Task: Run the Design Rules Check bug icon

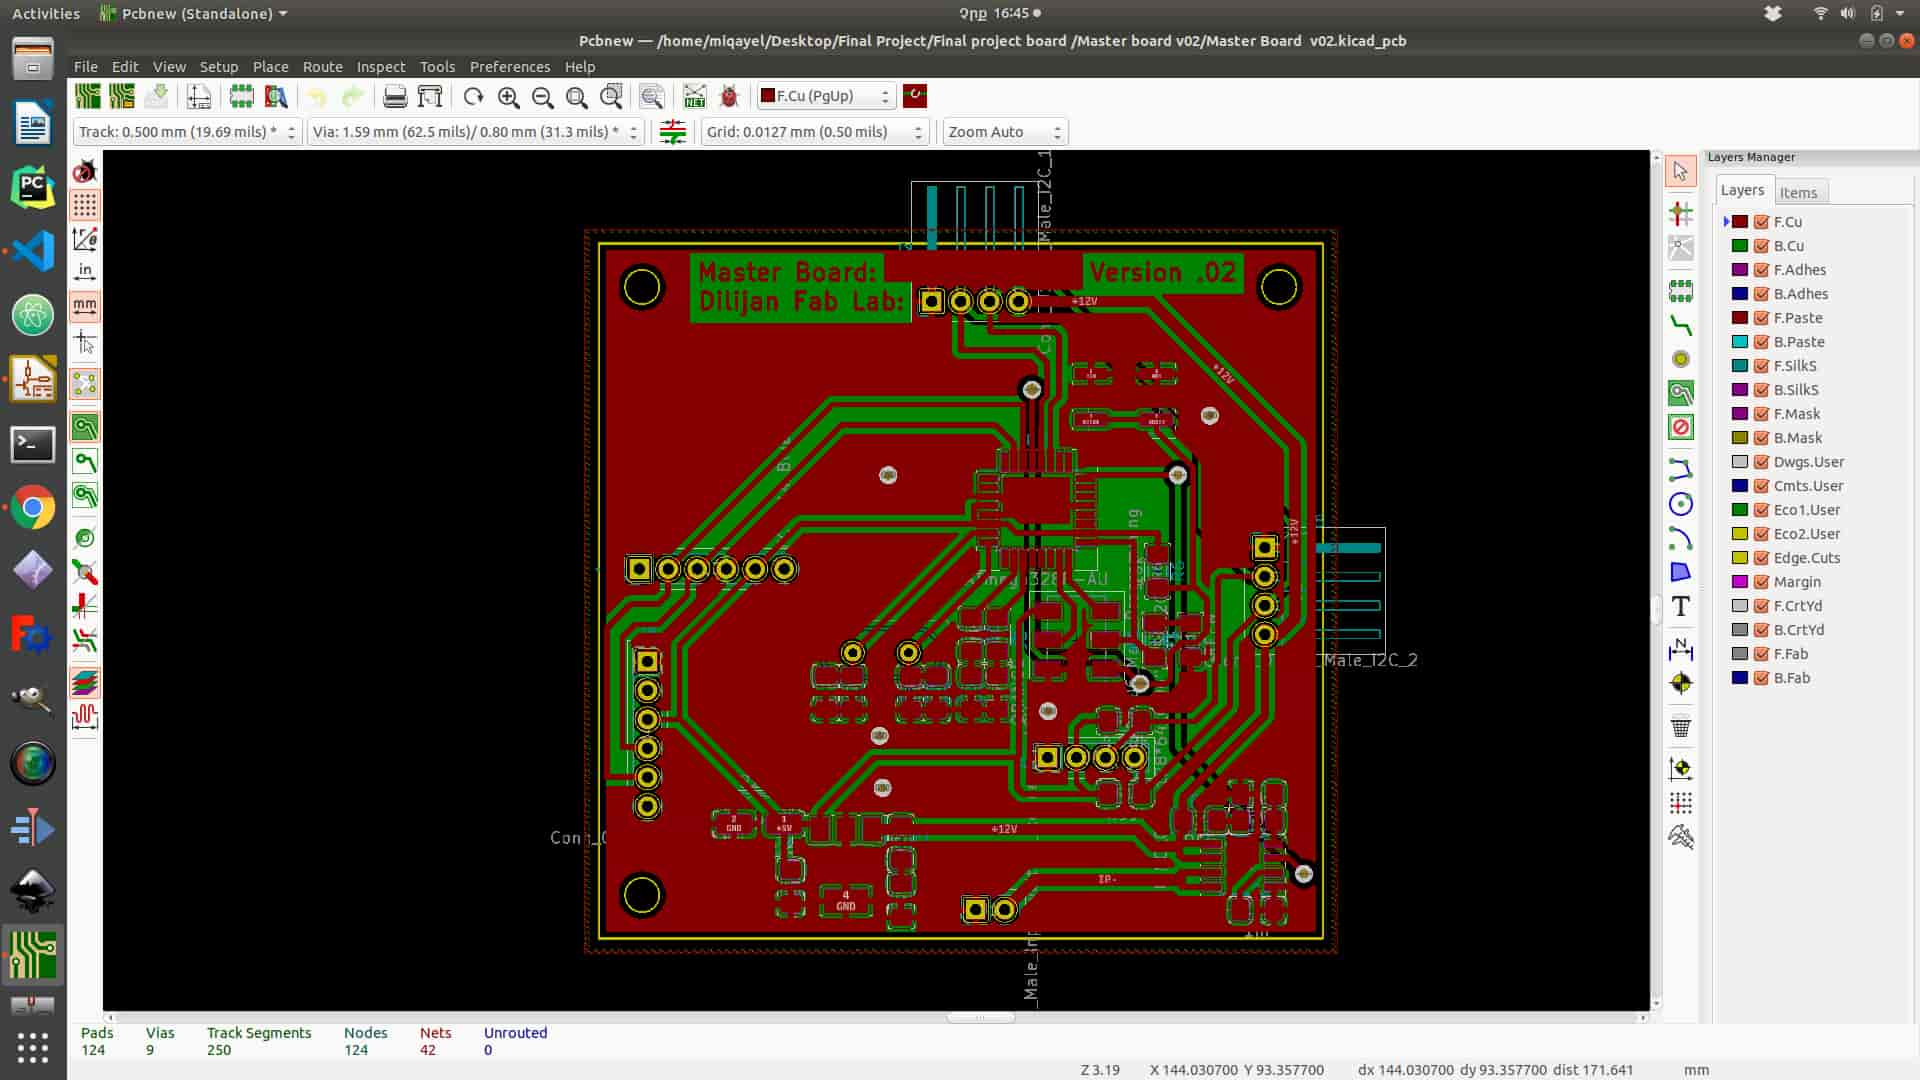Action: click(x=729, y=97)
